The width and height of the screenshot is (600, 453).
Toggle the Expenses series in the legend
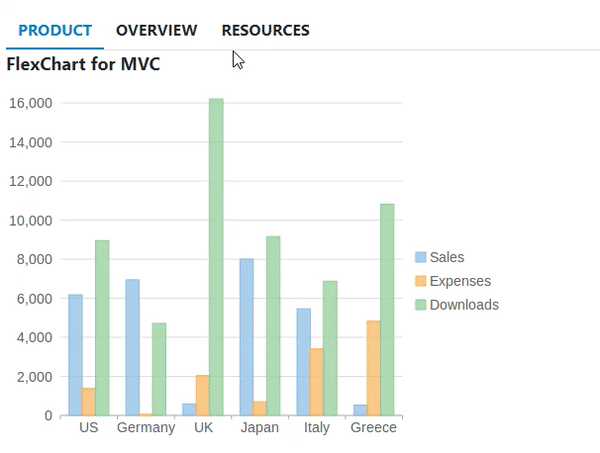click(x=456, y=281)
